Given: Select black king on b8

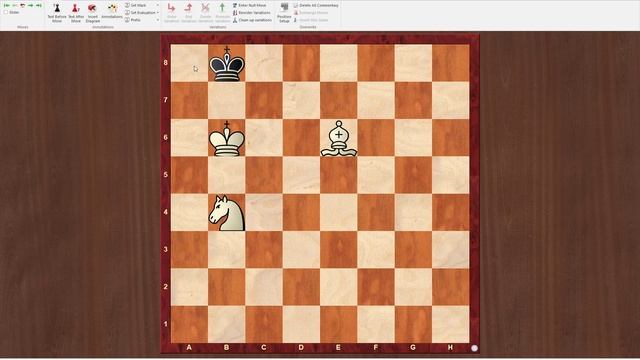Looking at the screenshot, I should point(227,63).
